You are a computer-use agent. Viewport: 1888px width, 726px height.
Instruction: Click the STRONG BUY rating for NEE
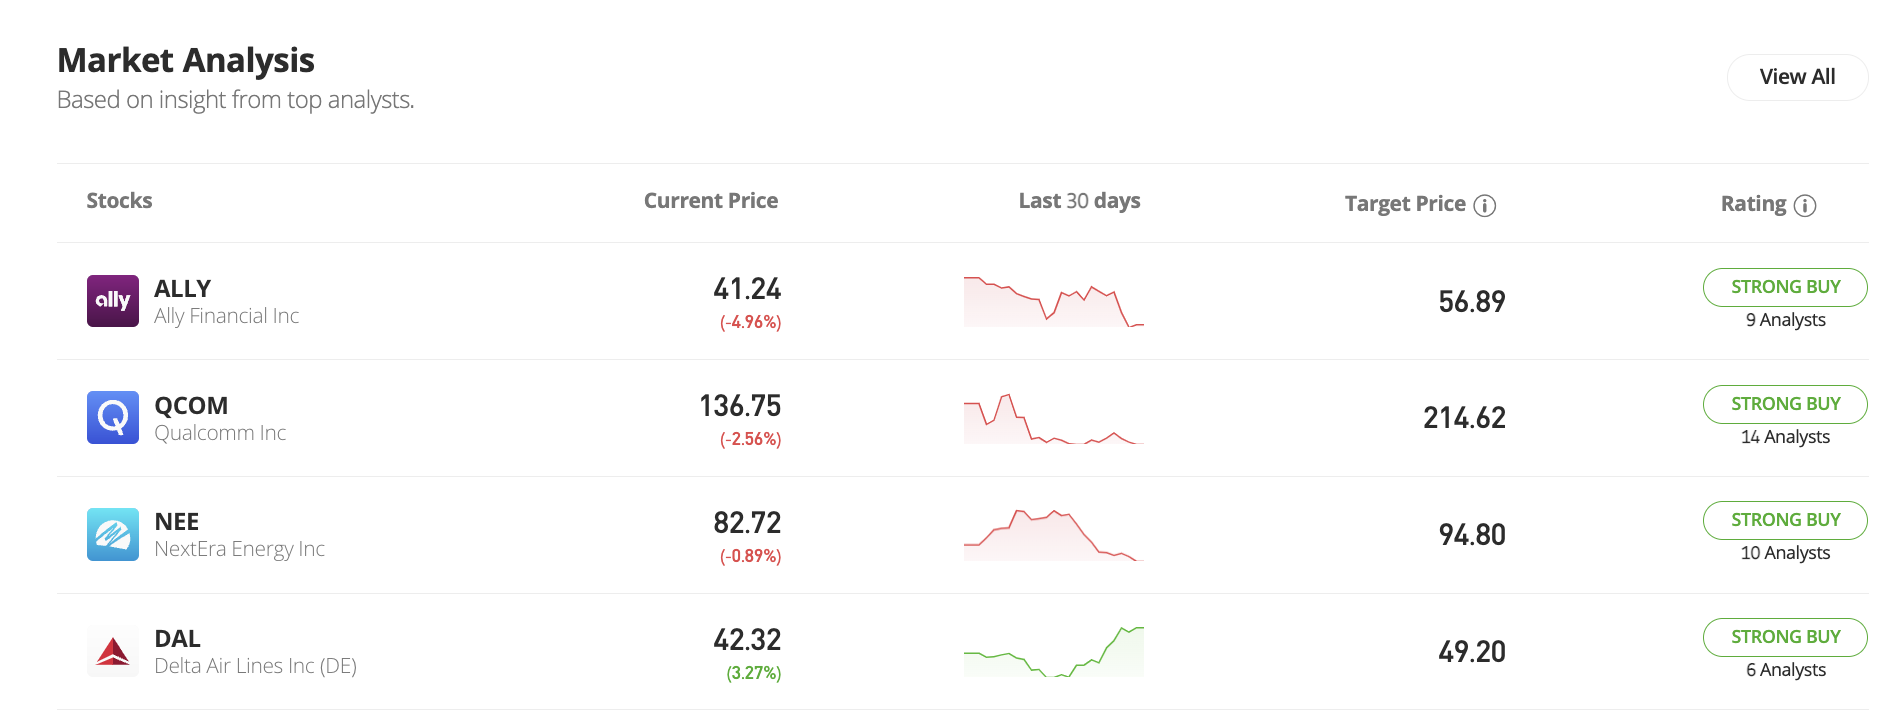[1784, 520]
